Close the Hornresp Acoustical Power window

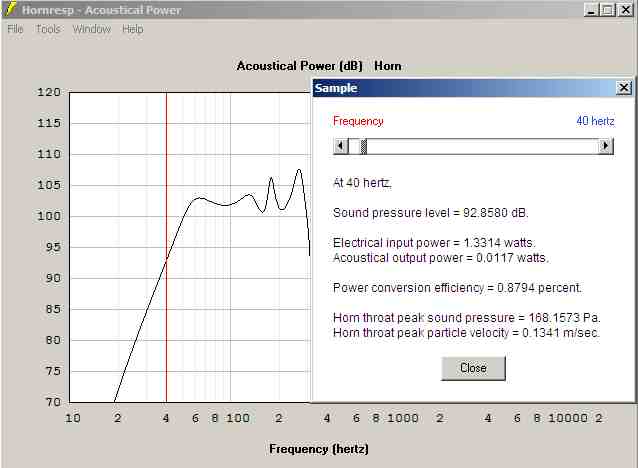point(625,9)
